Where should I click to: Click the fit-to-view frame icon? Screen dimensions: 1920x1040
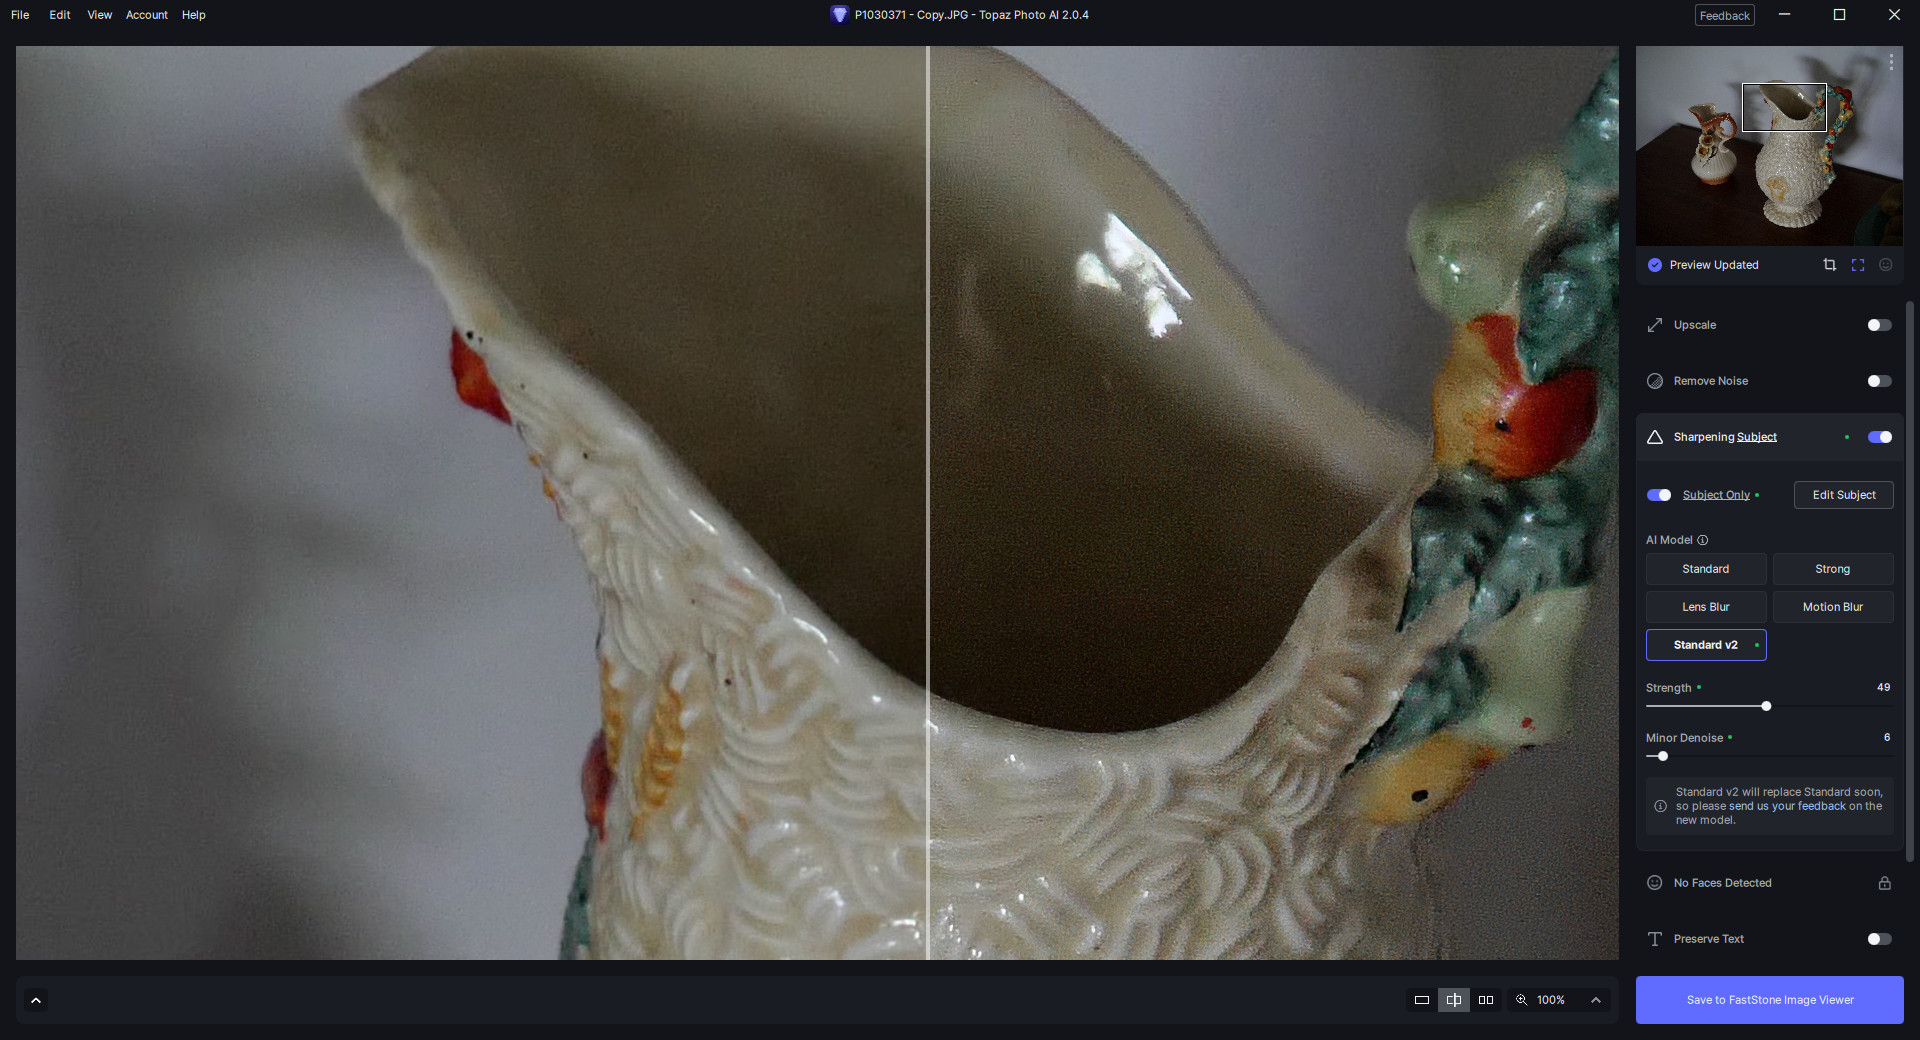pyautogui.click(x=1857, y=265)
